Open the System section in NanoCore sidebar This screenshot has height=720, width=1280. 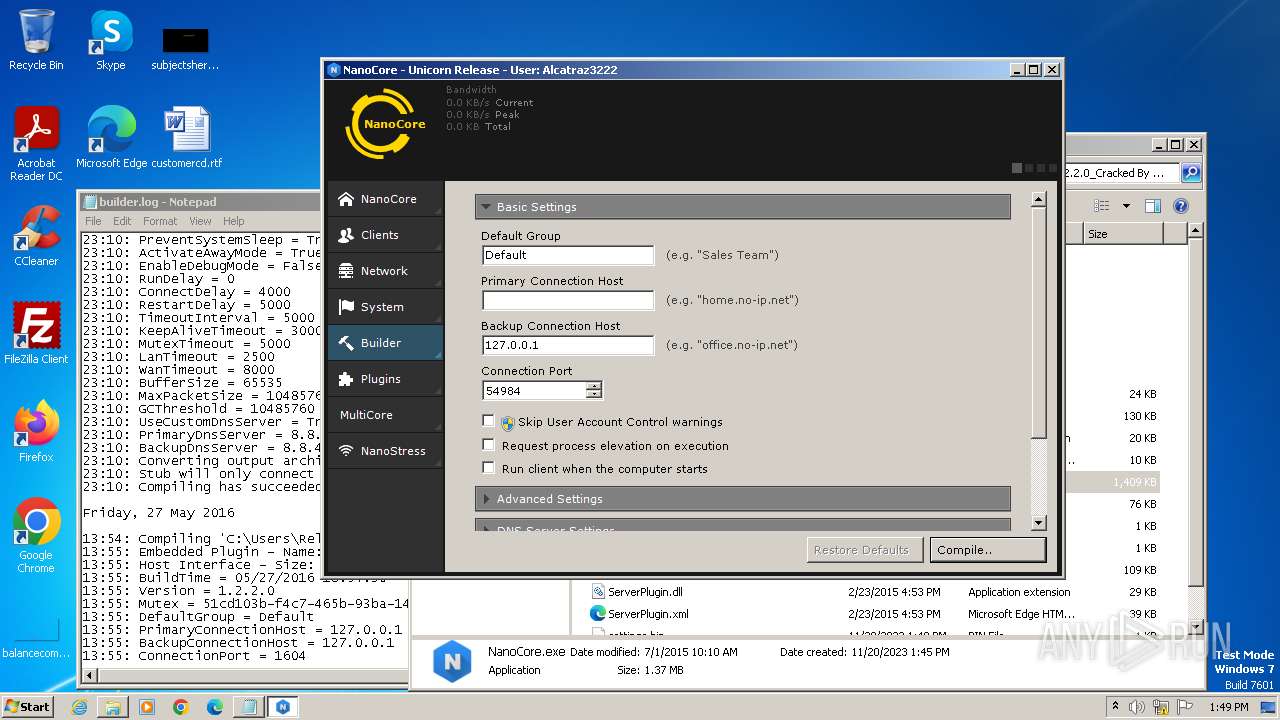pos(385,307)
